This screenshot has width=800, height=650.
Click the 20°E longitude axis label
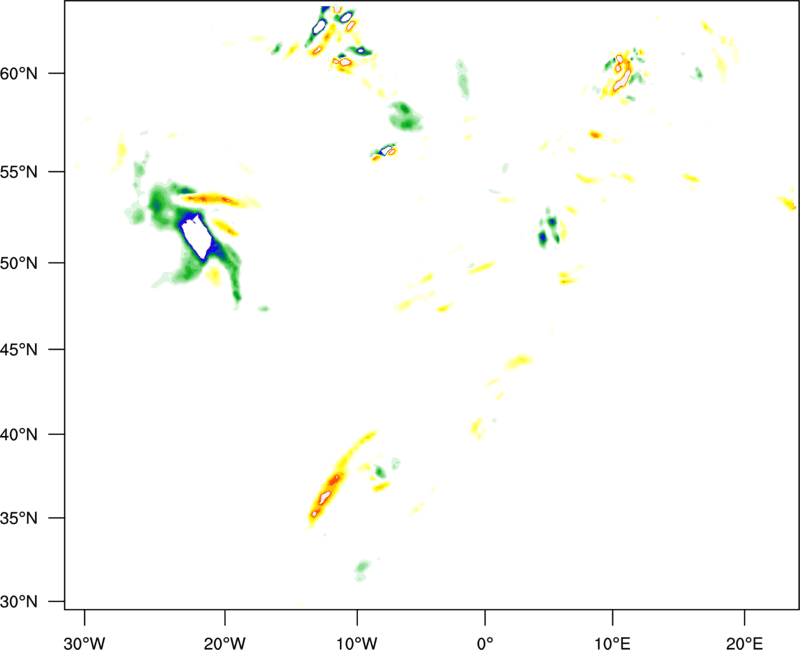[744, 643]
